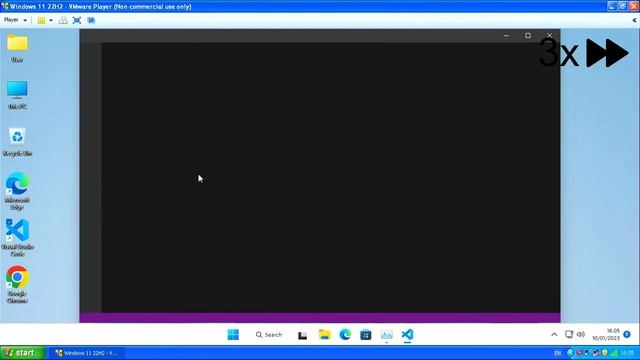Open the yellow folder icon on desktop
This screenshot has height=360, width=640.
coord(17,48)
